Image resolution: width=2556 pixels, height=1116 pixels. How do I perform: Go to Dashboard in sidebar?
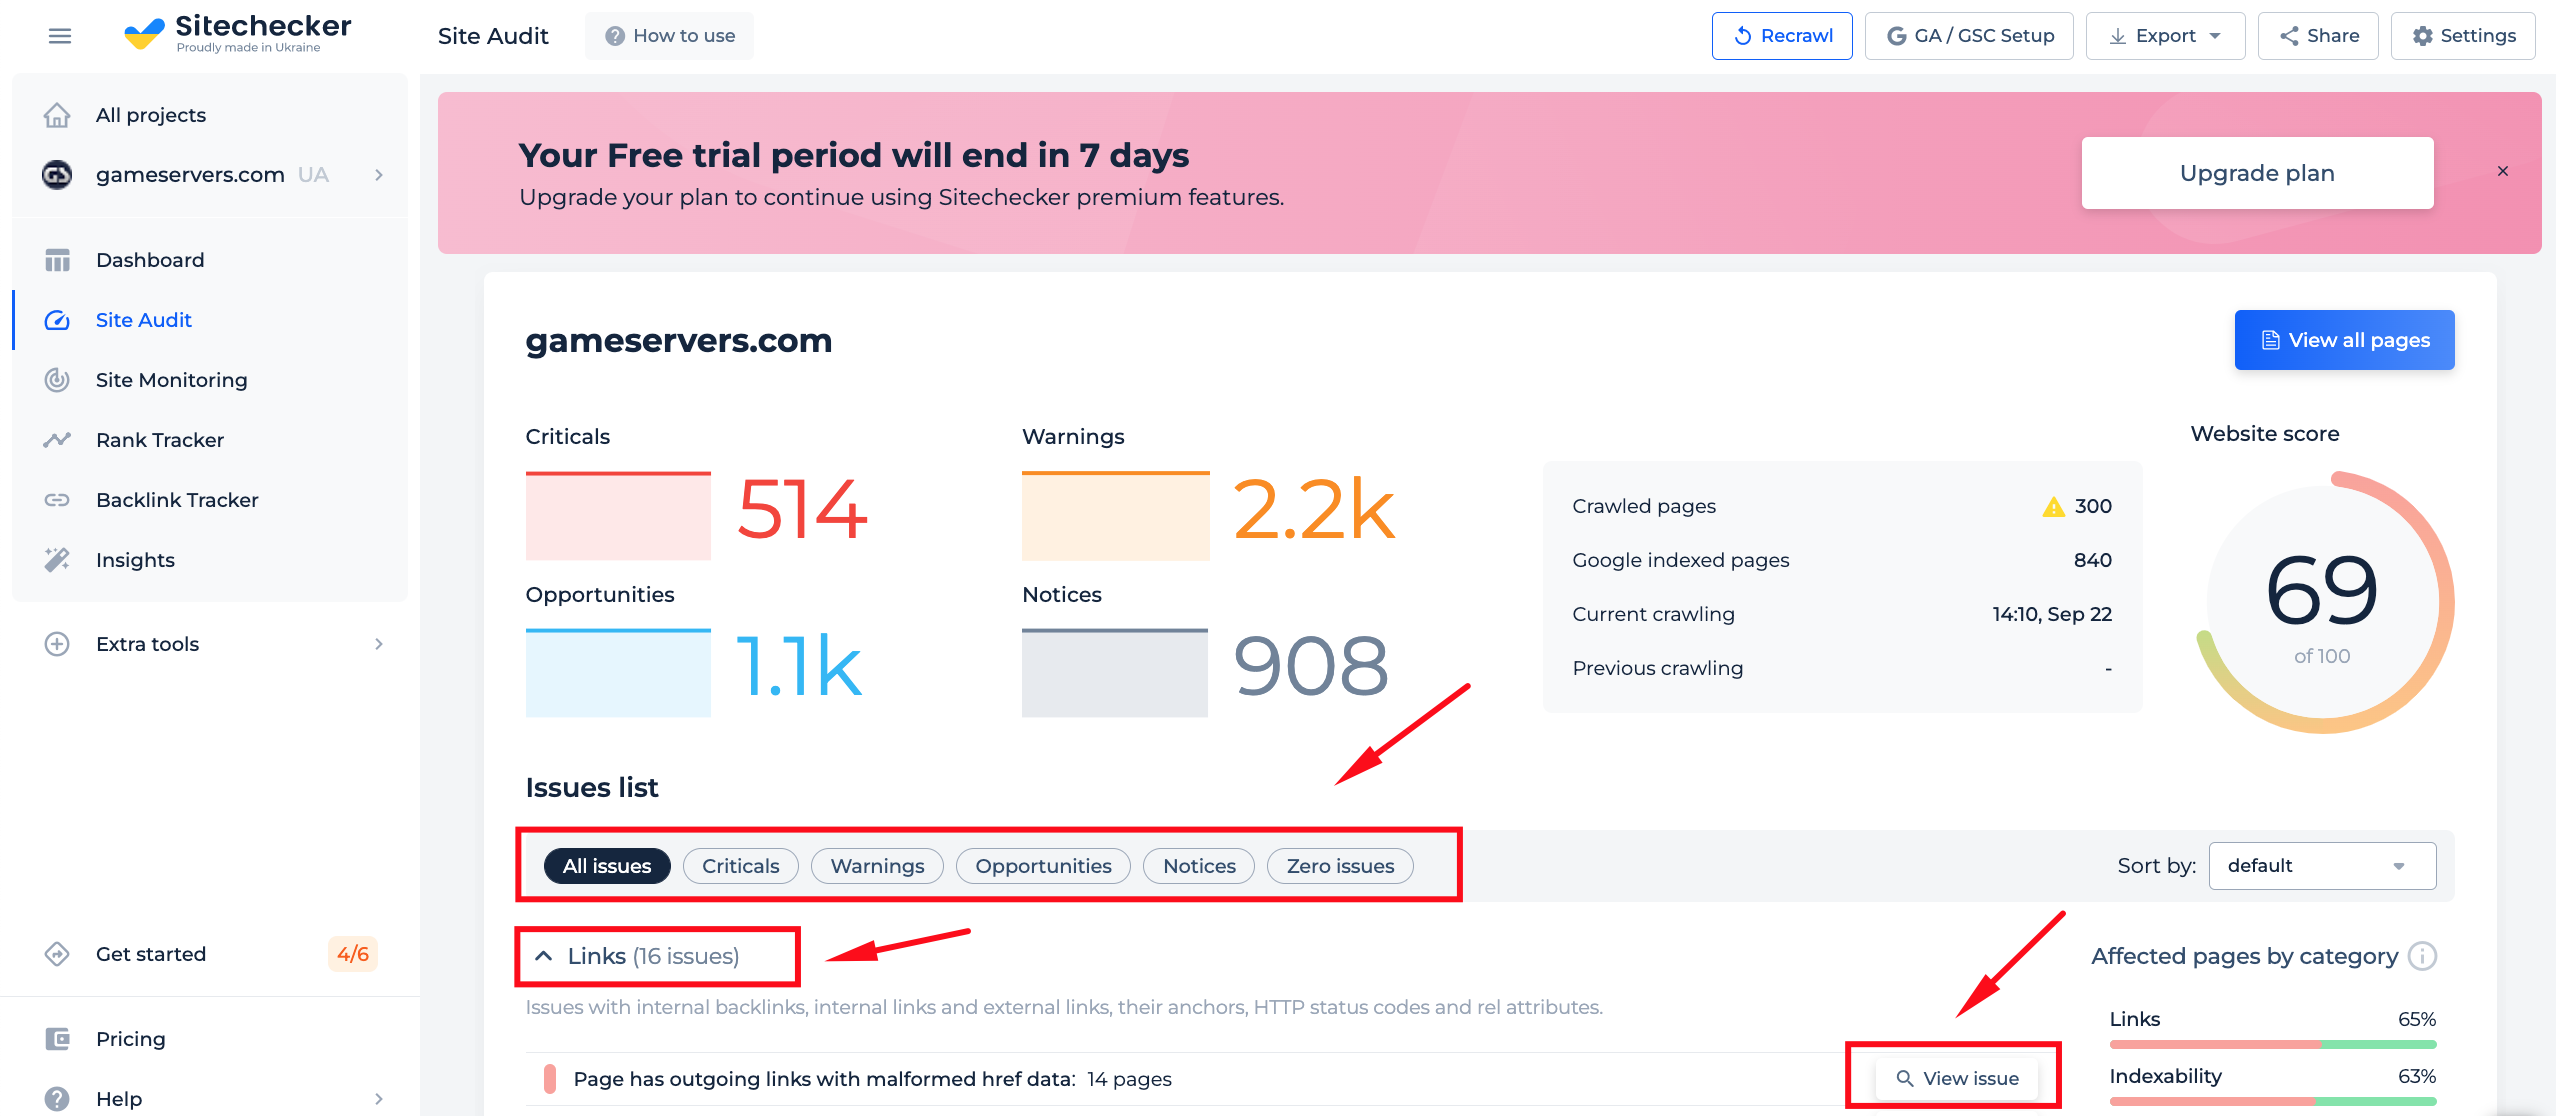(x=150, y=260)
